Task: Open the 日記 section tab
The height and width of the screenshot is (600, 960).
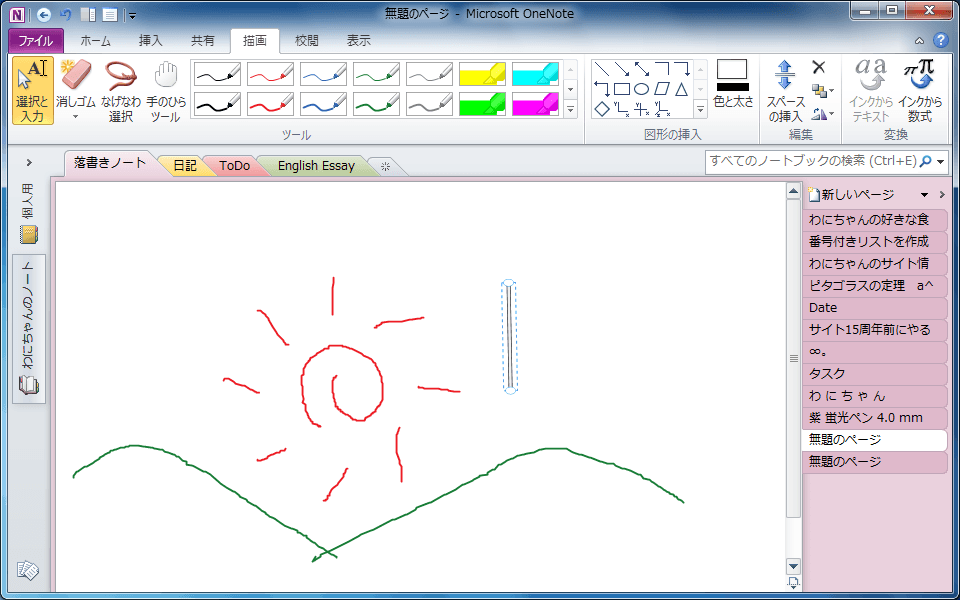Action: 185,166
